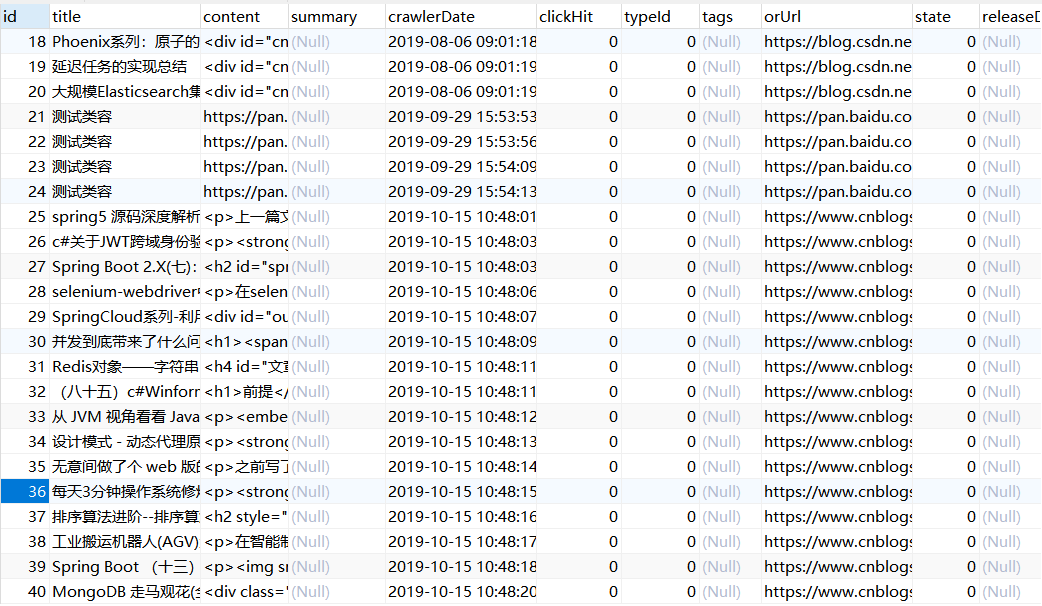The image size is (1042, 606).
Task: Select title 'Spring Boot (十三)'
Action: [x=125, y=567]
